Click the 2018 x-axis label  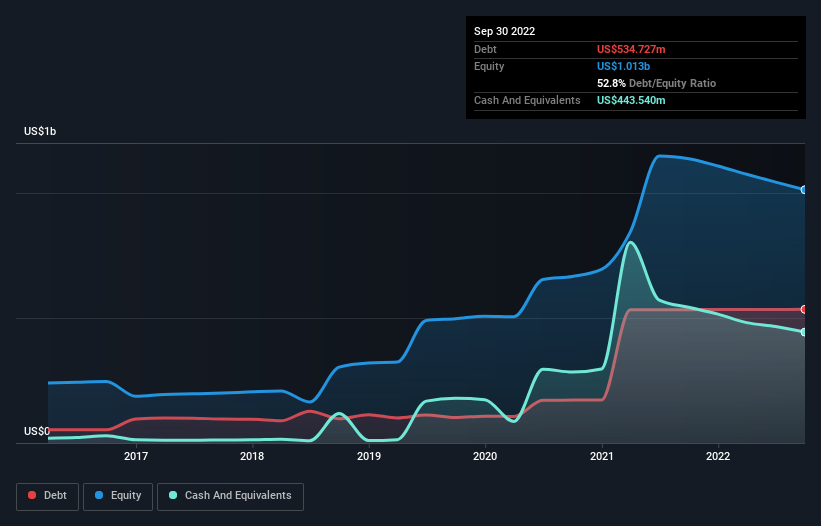[x=252, y=456]
